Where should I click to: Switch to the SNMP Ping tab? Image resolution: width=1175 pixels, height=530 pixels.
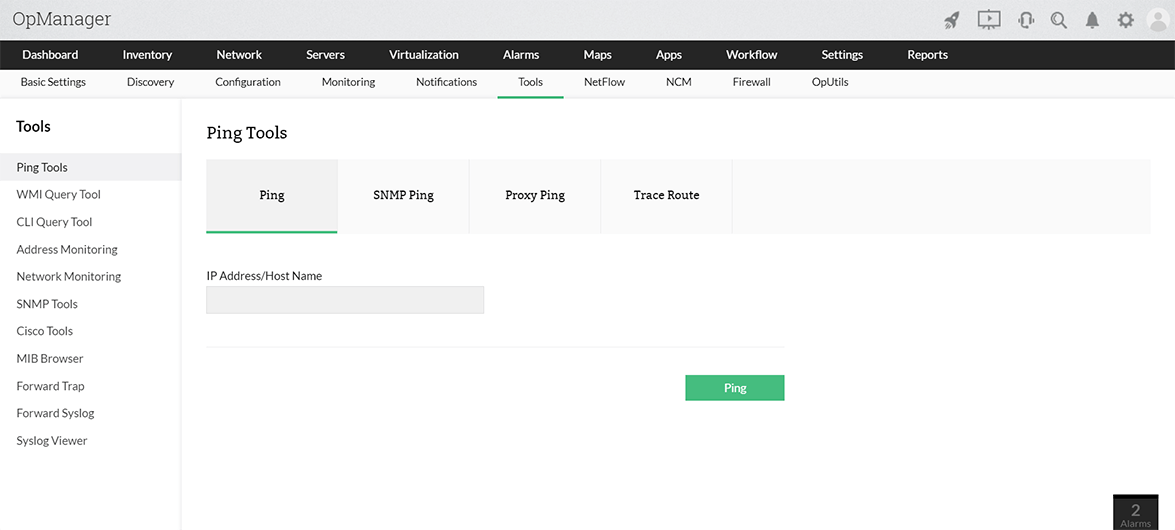point(403,196)
